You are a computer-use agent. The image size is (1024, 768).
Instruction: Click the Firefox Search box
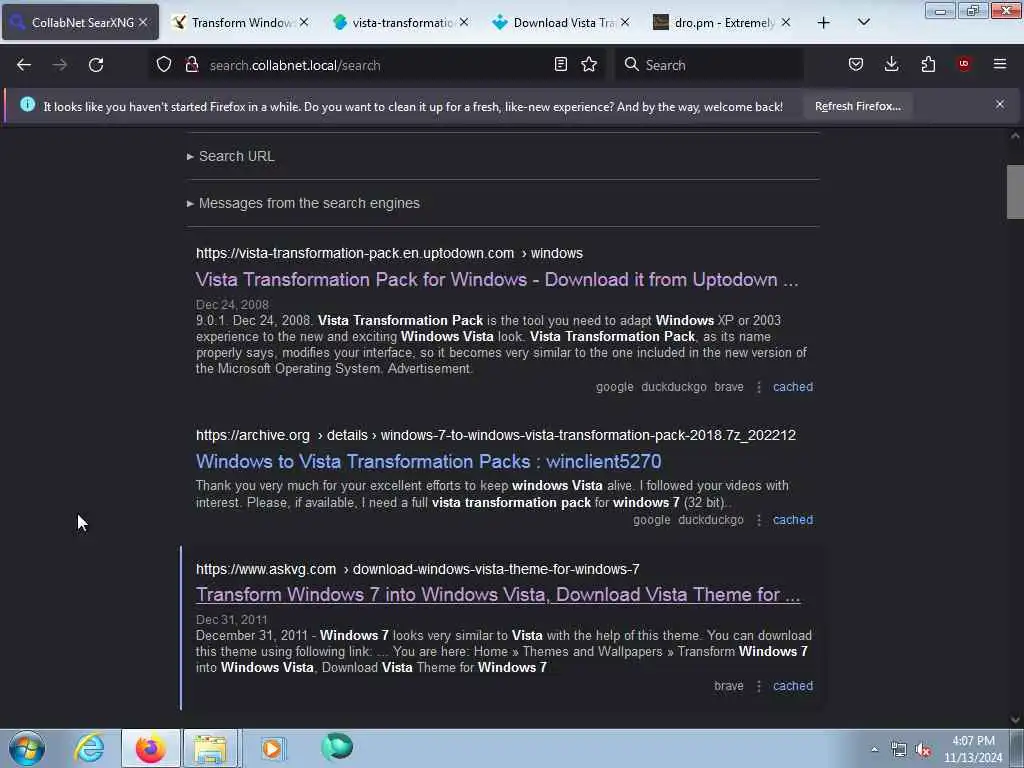tap(709, 65)
